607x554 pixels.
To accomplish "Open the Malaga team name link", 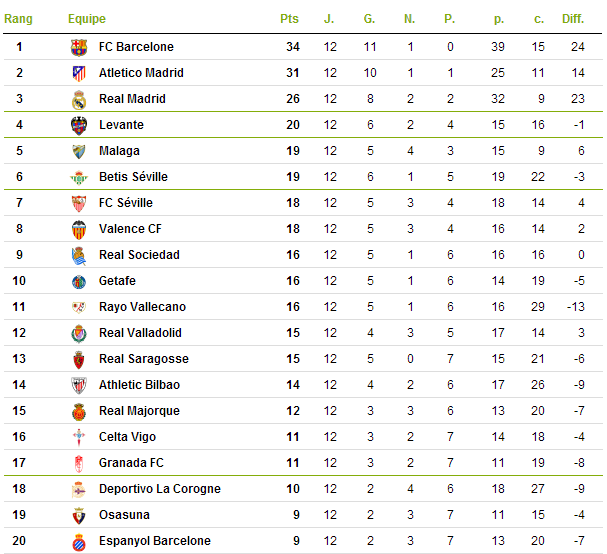I will click(119, 151).
